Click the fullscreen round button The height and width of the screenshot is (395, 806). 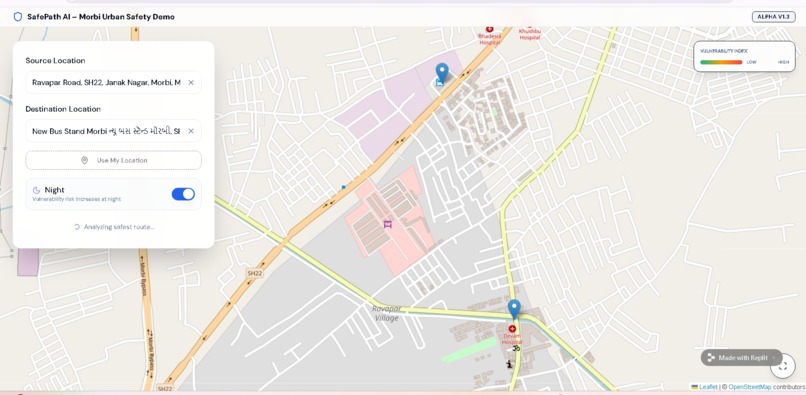tap(783, 366)
